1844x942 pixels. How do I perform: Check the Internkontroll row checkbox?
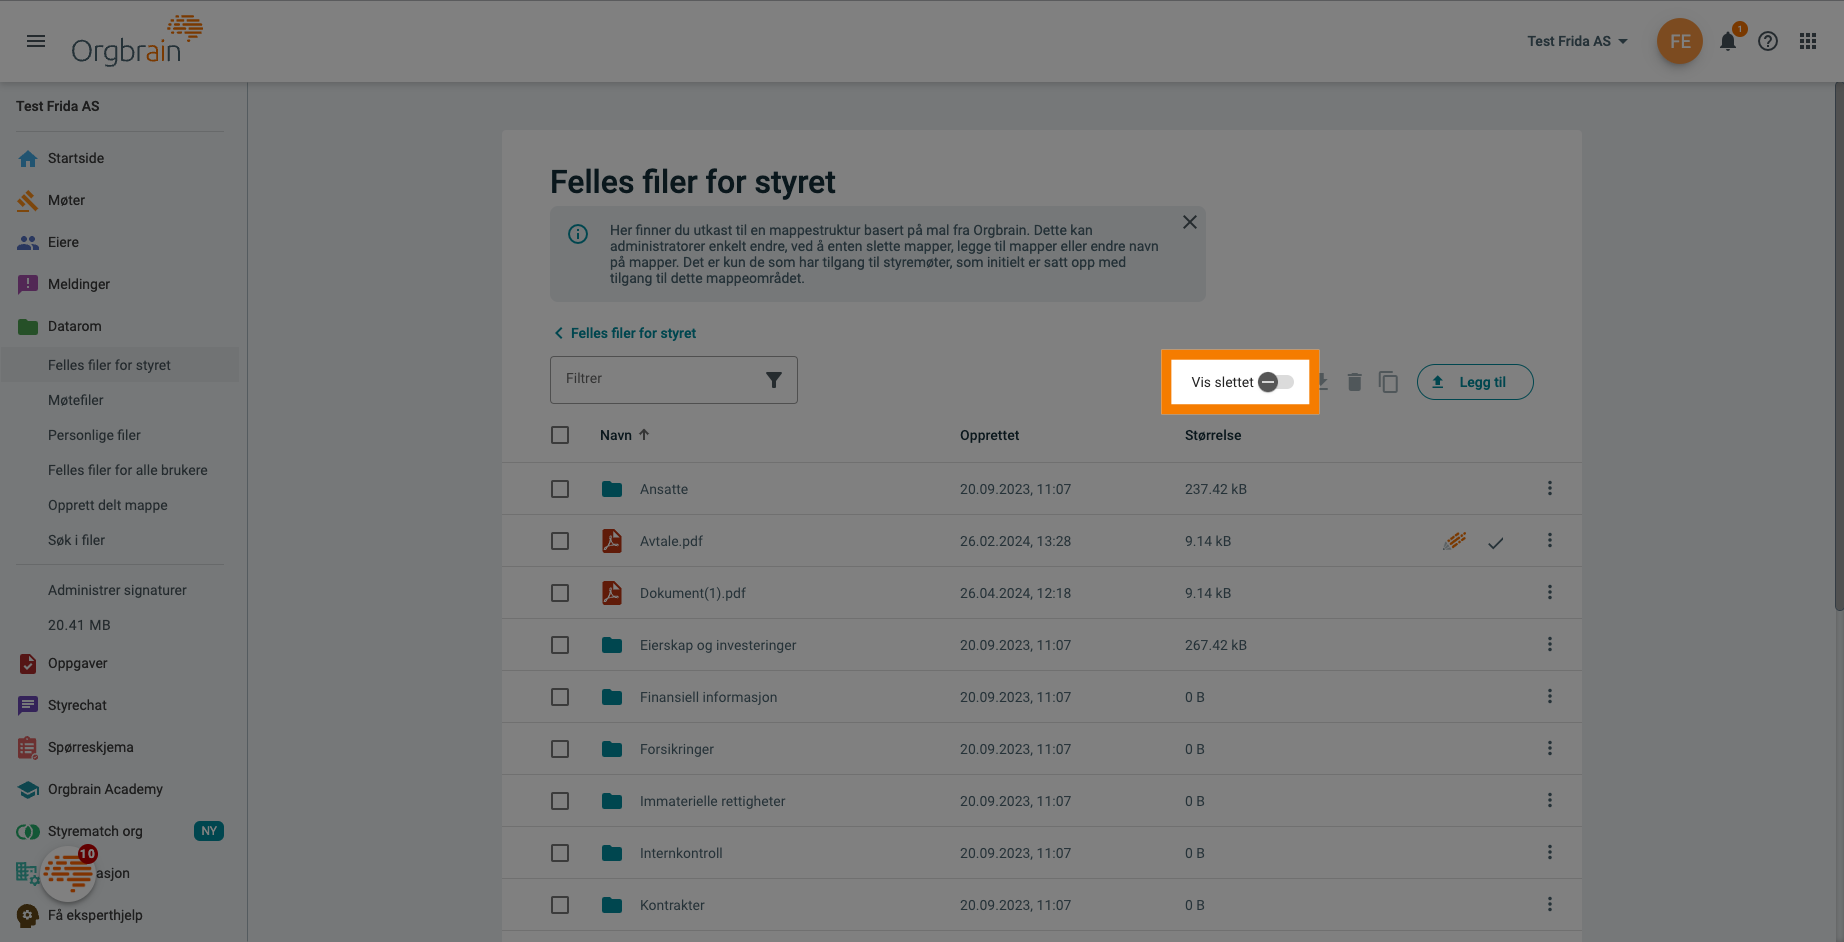(560, 853)
